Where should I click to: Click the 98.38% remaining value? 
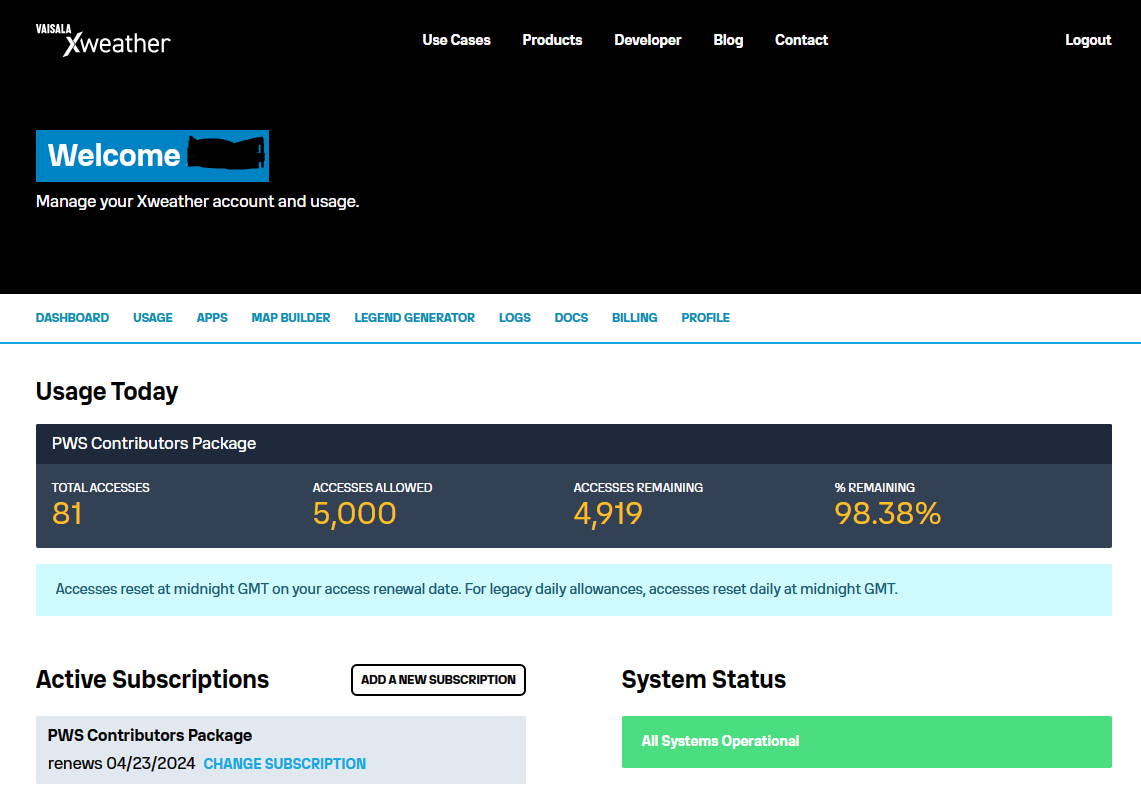(887, 514)
